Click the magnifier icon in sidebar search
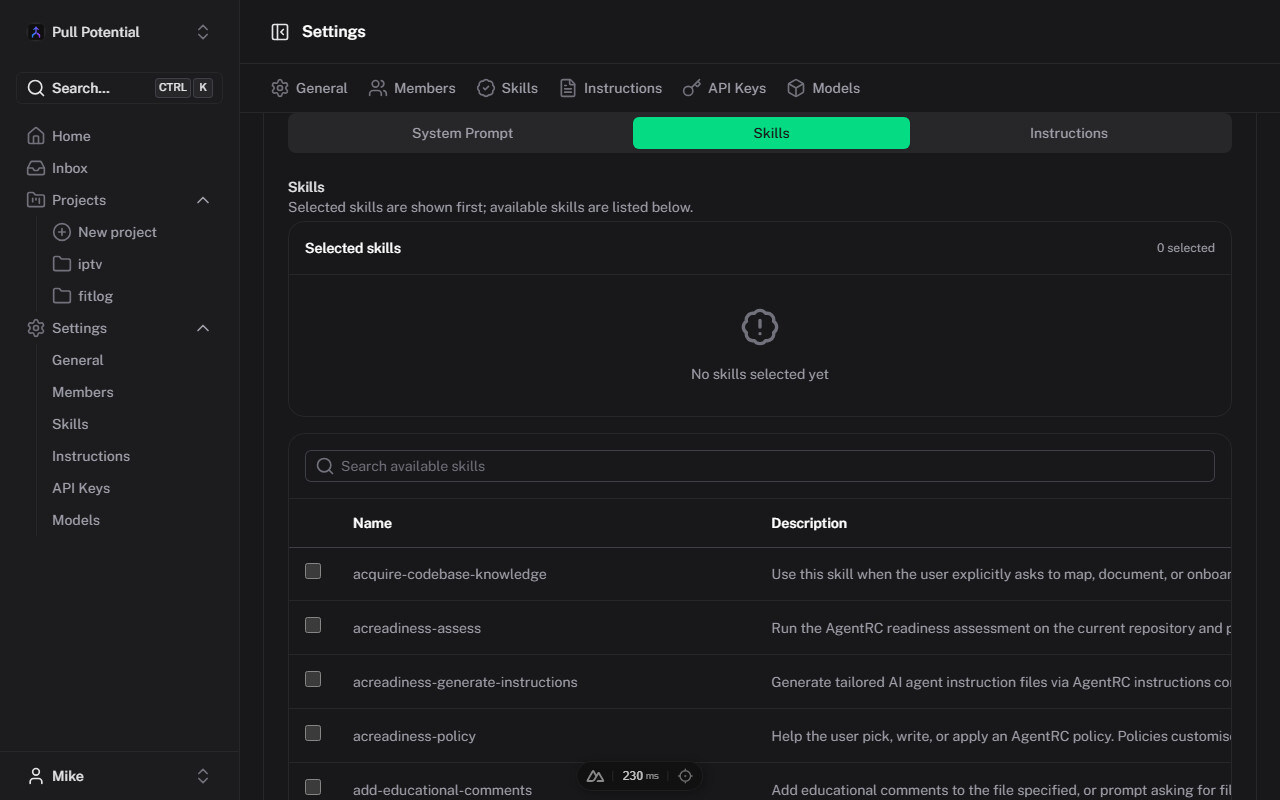The height and width of the screenshot is (800, 1280). point(36,88)
